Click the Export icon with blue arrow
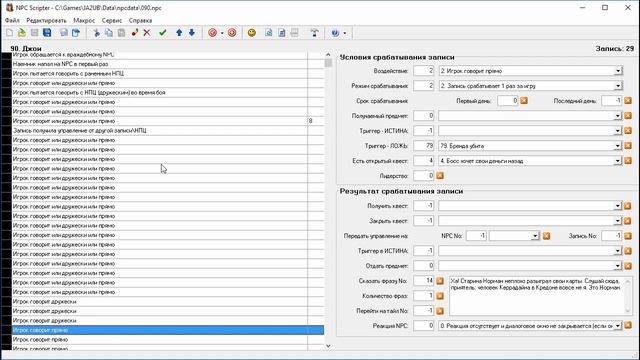Viewport: 640px width, 360px height. pyautogui.click(x=76, y=33)
